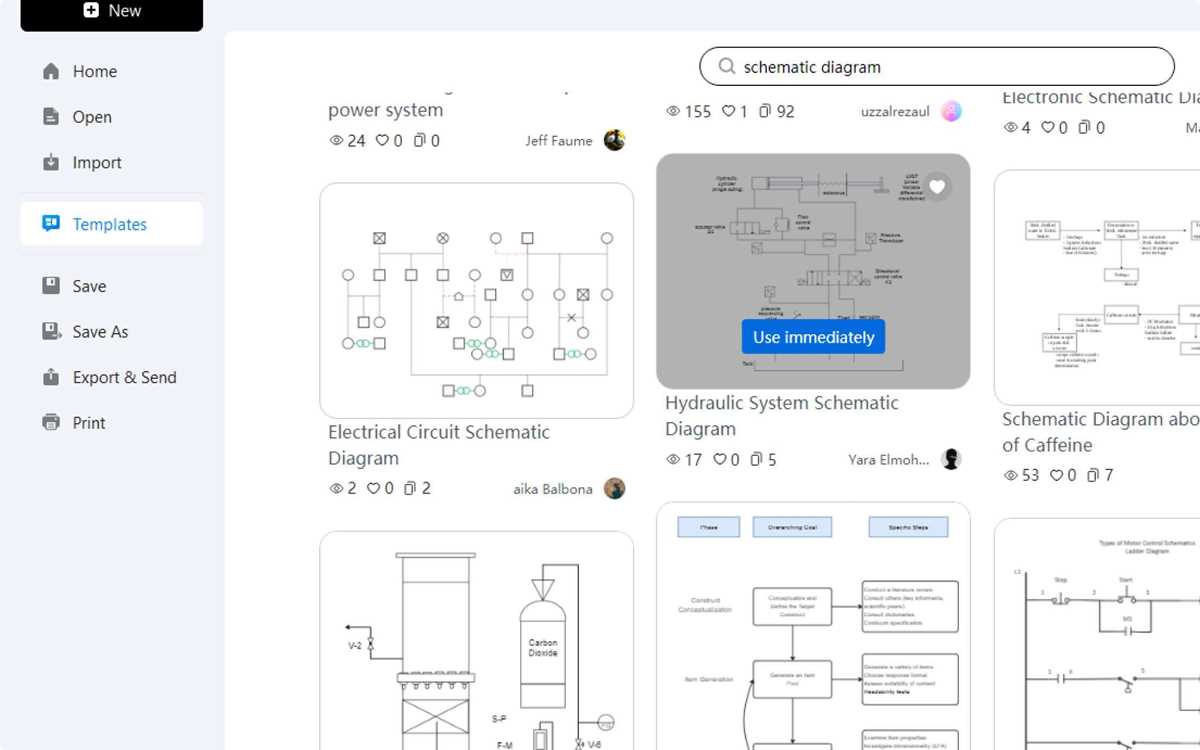
Task: Like the Electronic Schematic template heart
Action: 1048,128
